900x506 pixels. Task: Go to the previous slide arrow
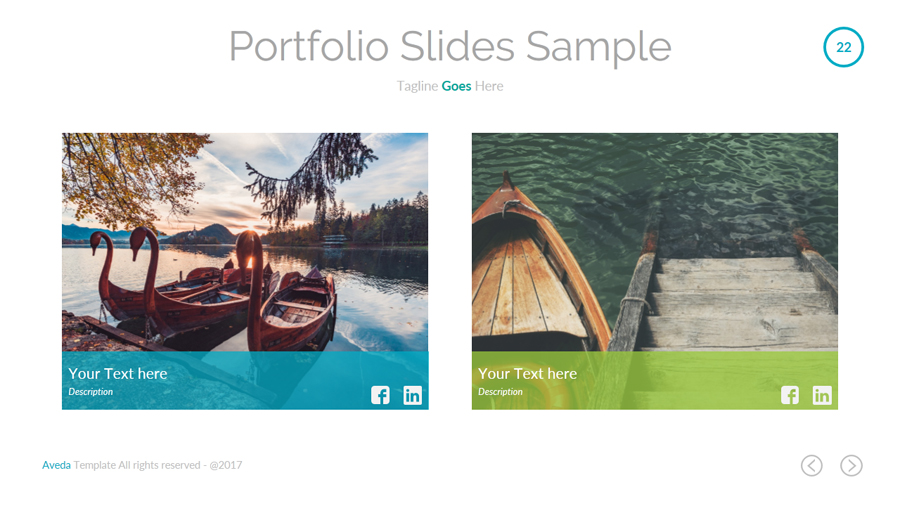tap(812, 465)
